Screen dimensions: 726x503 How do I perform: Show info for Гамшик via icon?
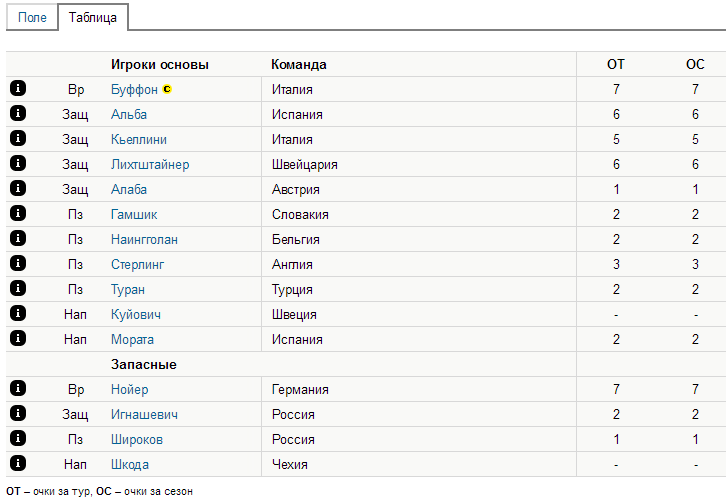17,214
